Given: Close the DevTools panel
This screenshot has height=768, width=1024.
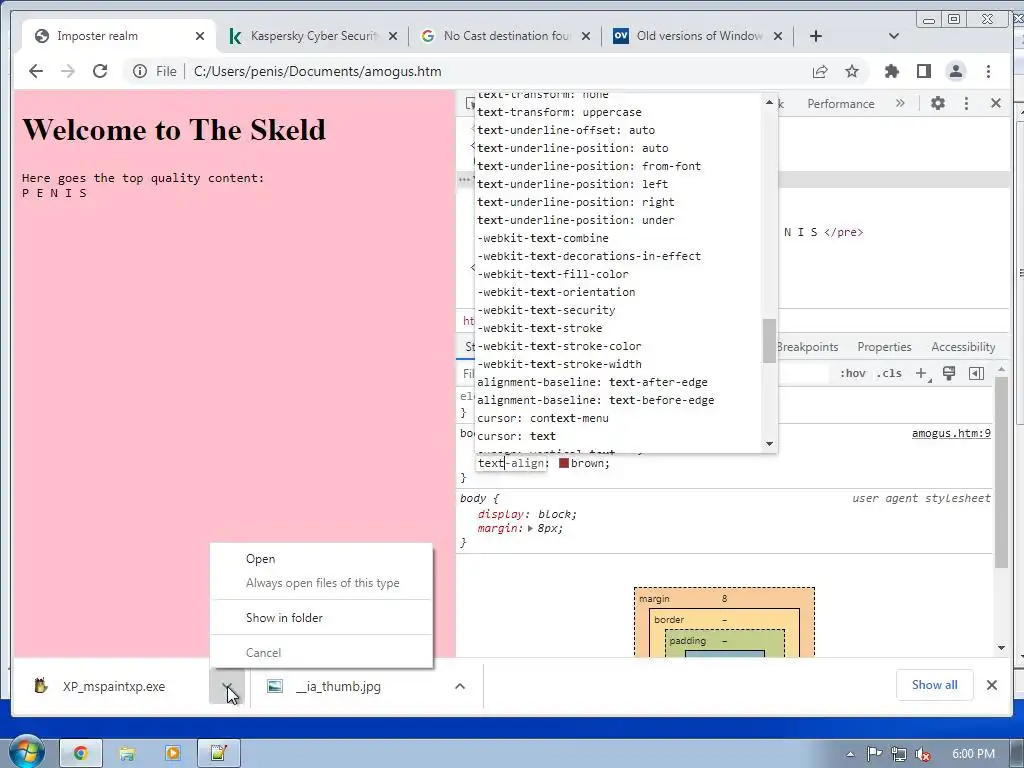Looking at the screenshot, I should pos(996,103).
